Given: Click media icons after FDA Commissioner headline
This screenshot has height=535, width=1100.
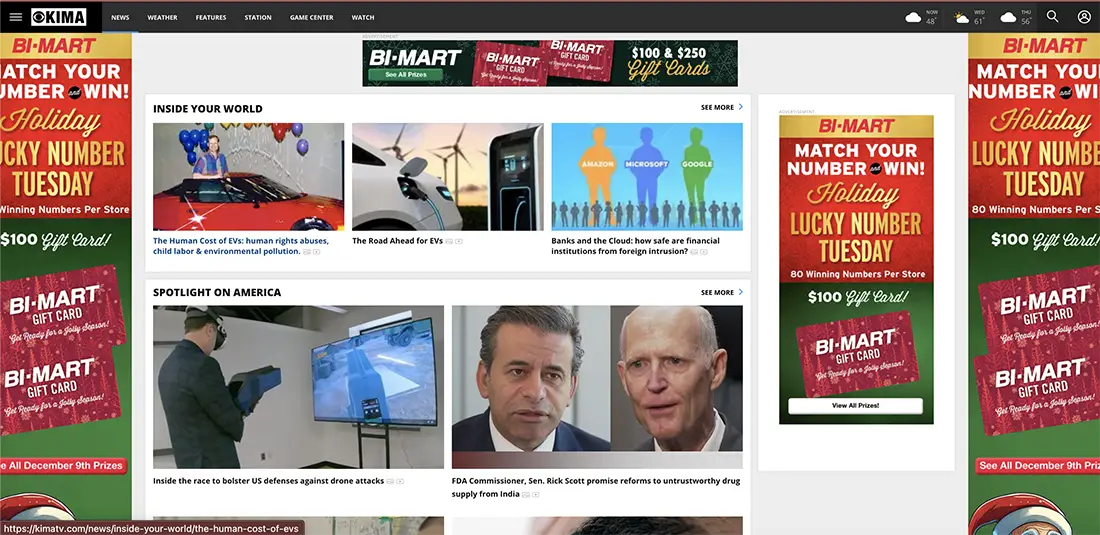Looking at the screenshot, I should click(x=531, y=495).
